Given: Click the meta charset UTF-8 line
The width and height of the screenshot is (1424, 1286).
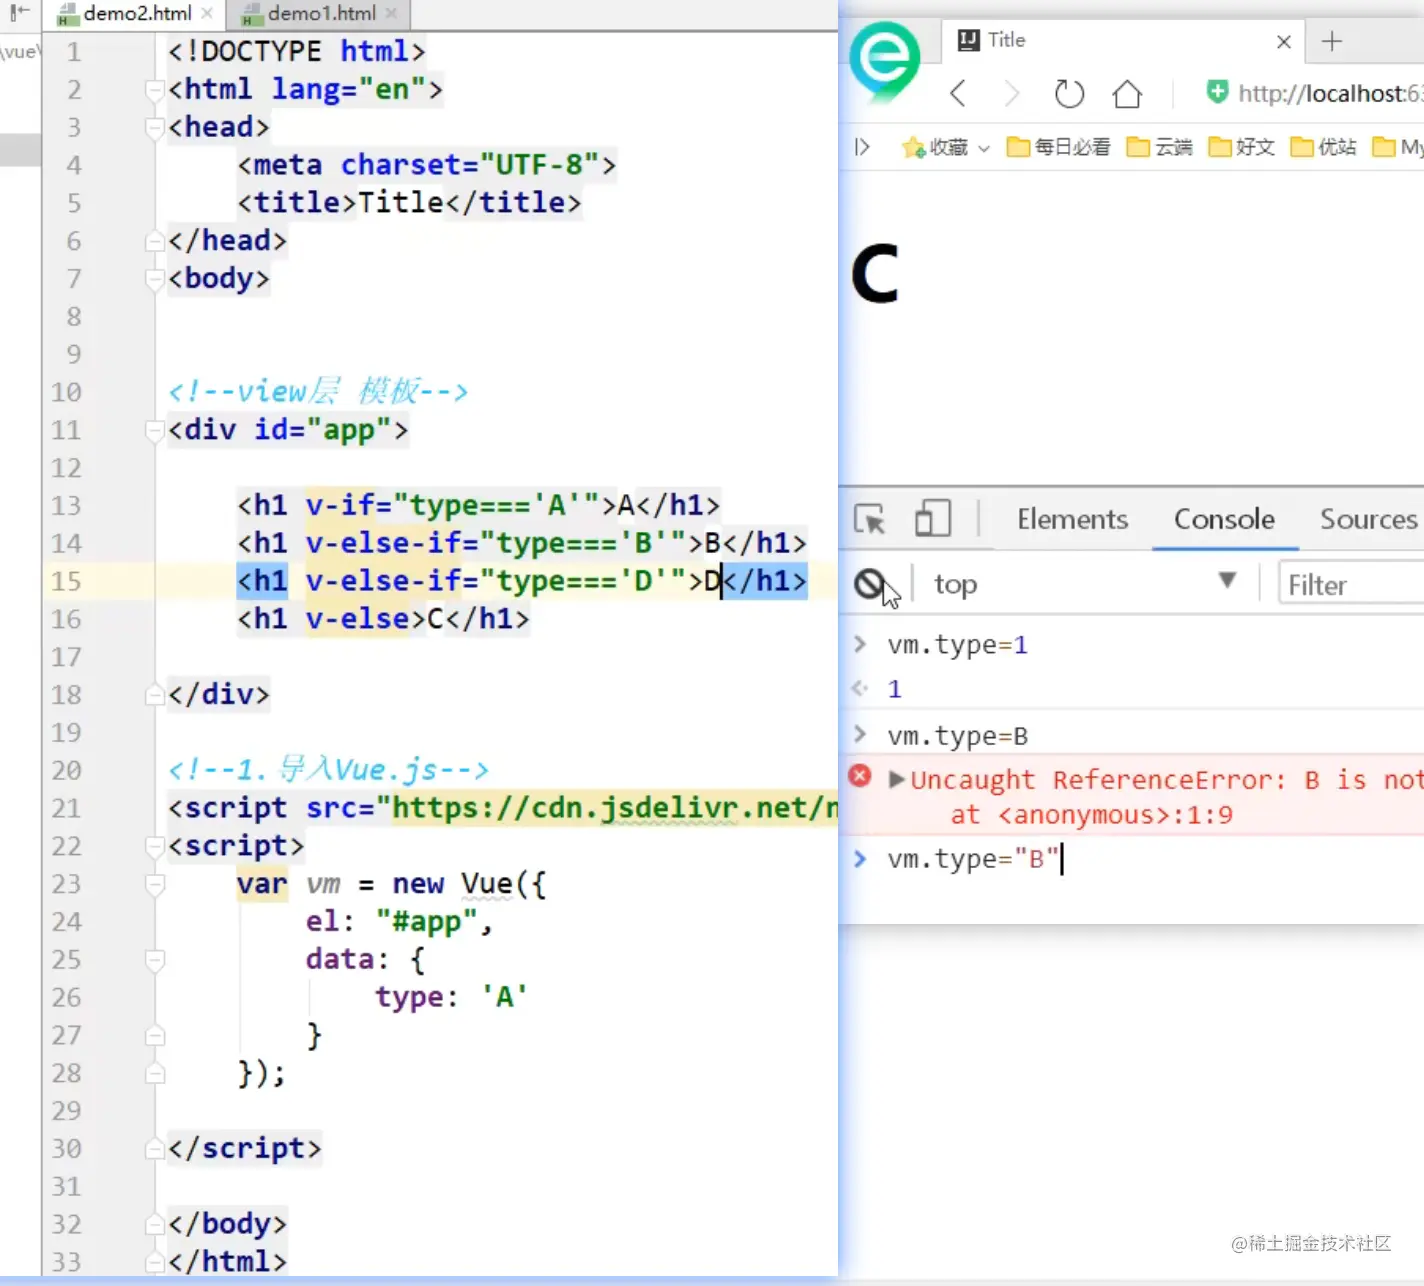Looking at the screenshot, I should [x=426, y=165].
